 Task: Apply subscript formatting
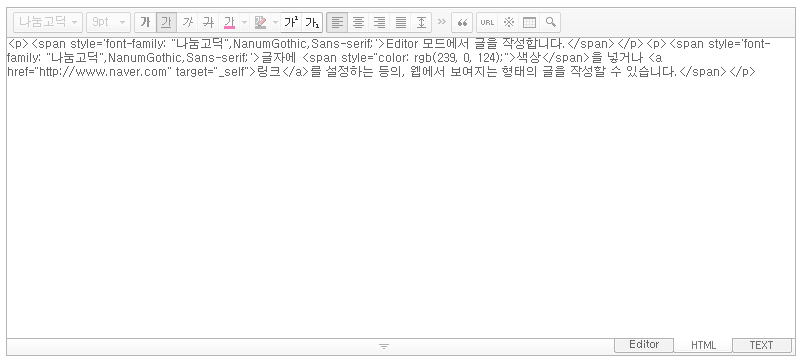click(312, 23)
